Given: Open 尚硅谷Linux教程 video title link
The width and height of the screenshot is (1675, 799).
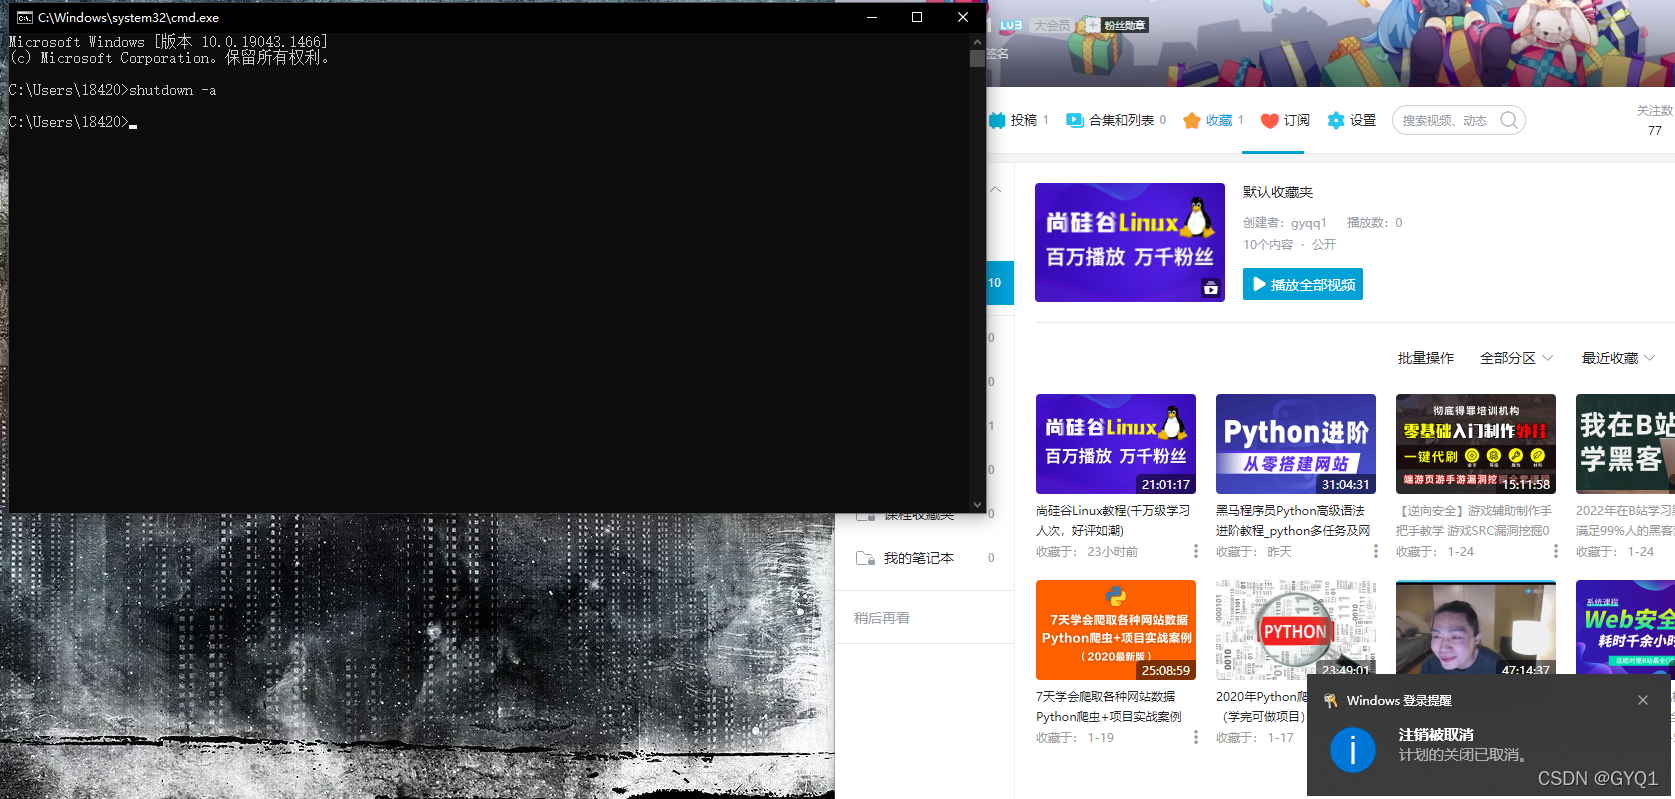Looking at the screenshot, I should pos(1113,520).
